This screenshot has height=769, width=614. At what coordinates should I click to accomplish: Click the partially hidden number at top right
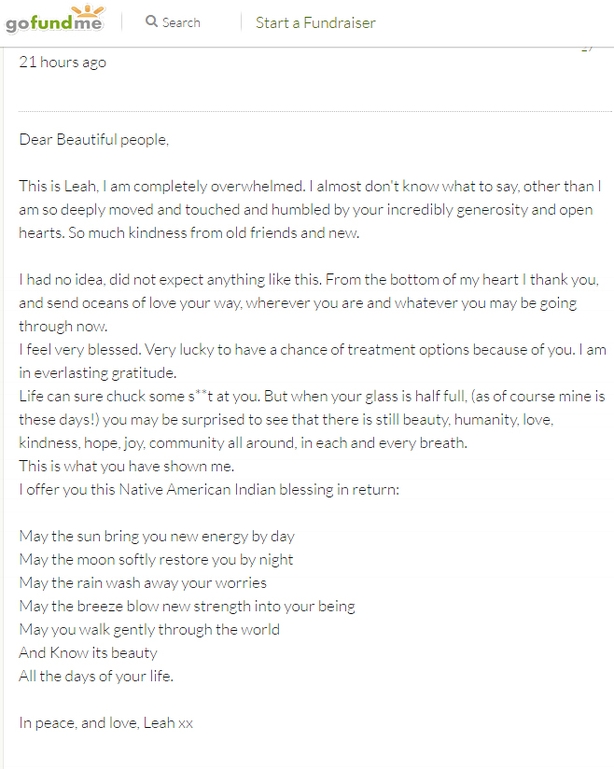(x=588, y=49)
